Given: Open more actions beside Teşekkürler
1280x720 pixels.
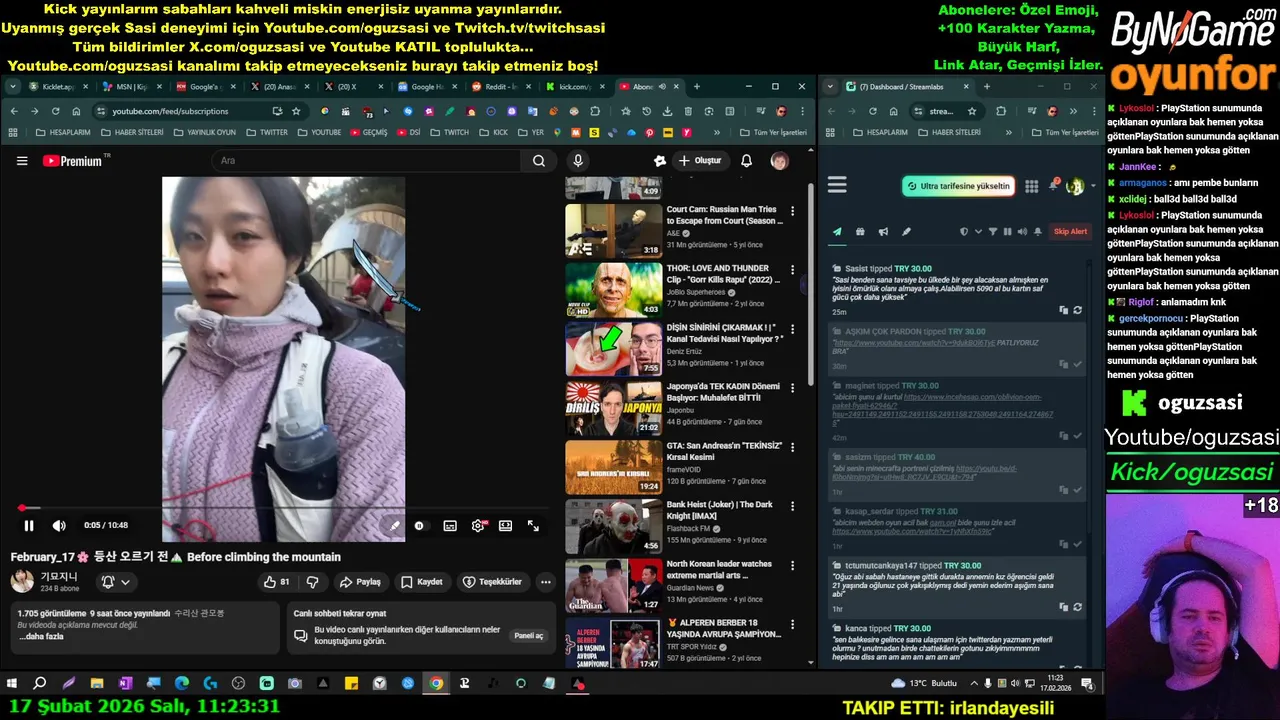Looking at the screenshot, I should 545,582.
